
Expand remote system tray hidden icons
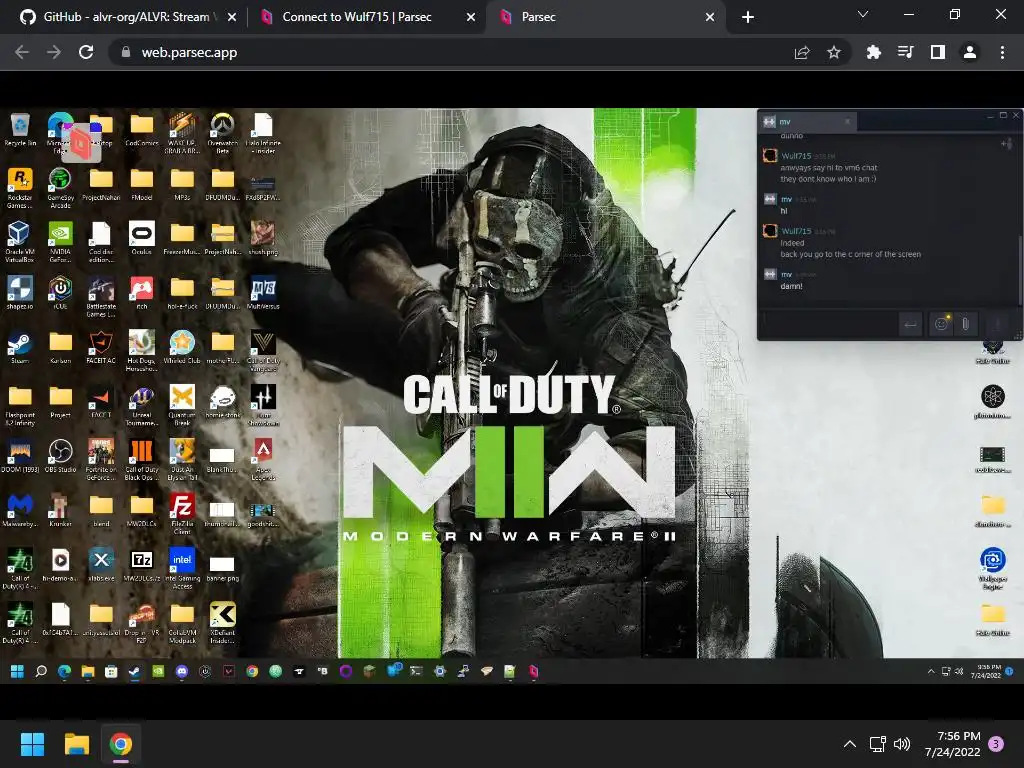tap(931, 671)
